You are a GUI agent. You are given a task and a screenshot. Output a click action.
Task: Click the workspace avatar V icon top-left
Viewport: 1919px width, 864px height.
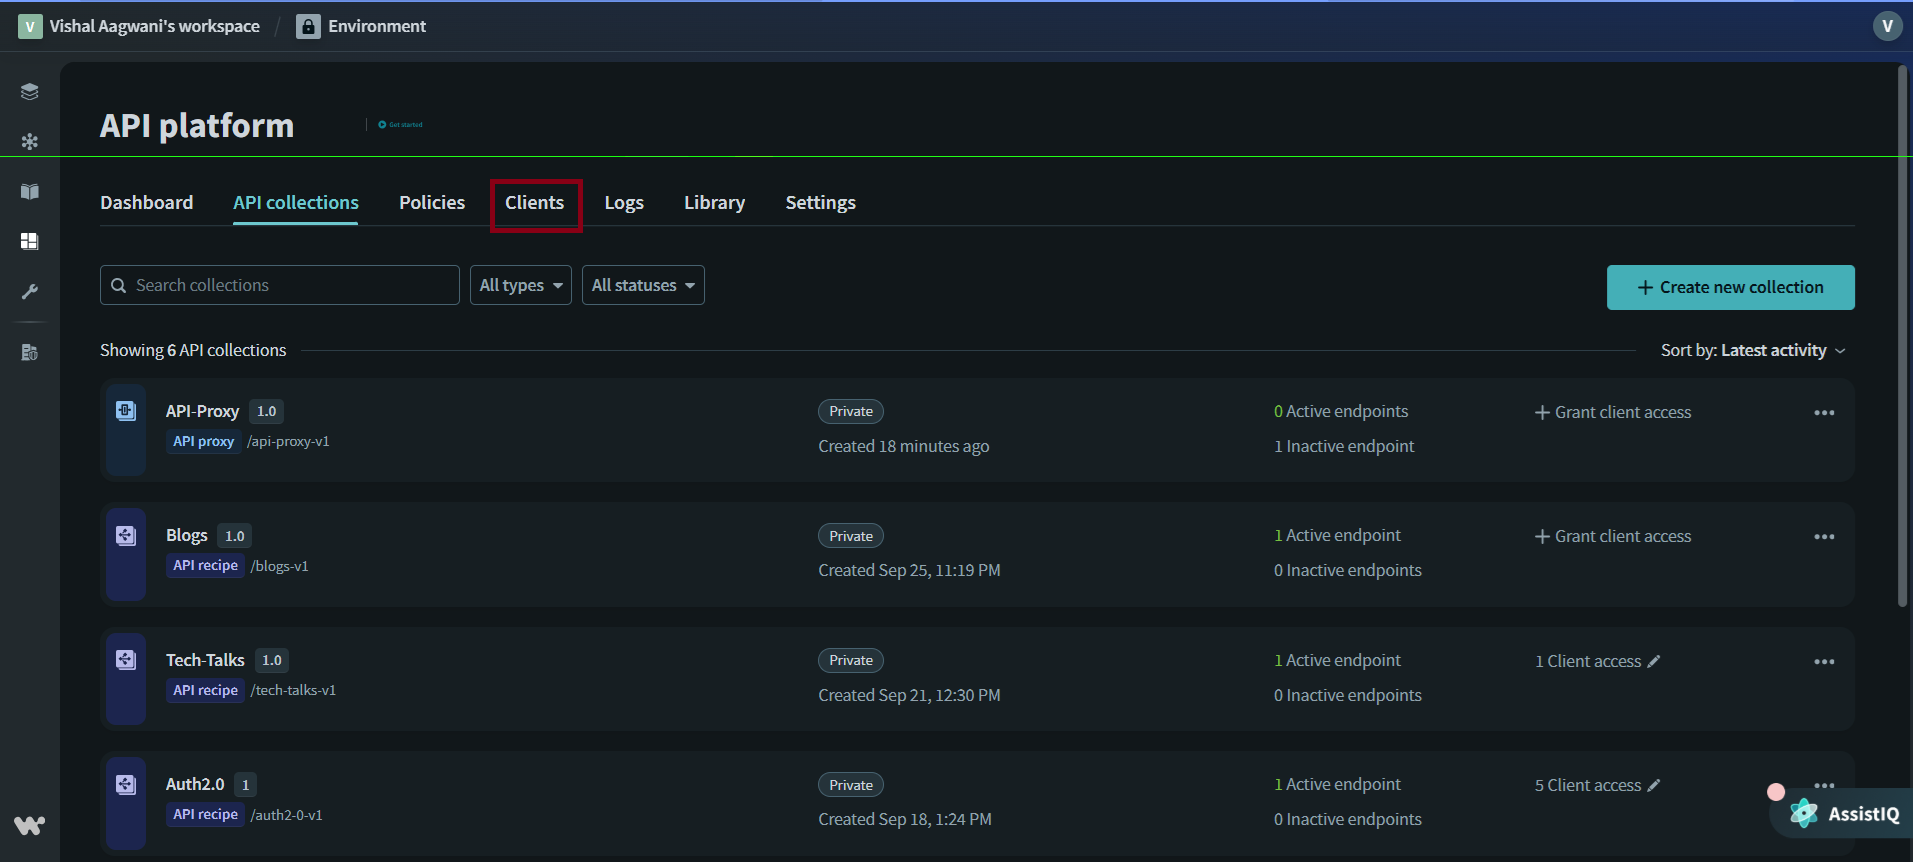click(x=30, y=26)
